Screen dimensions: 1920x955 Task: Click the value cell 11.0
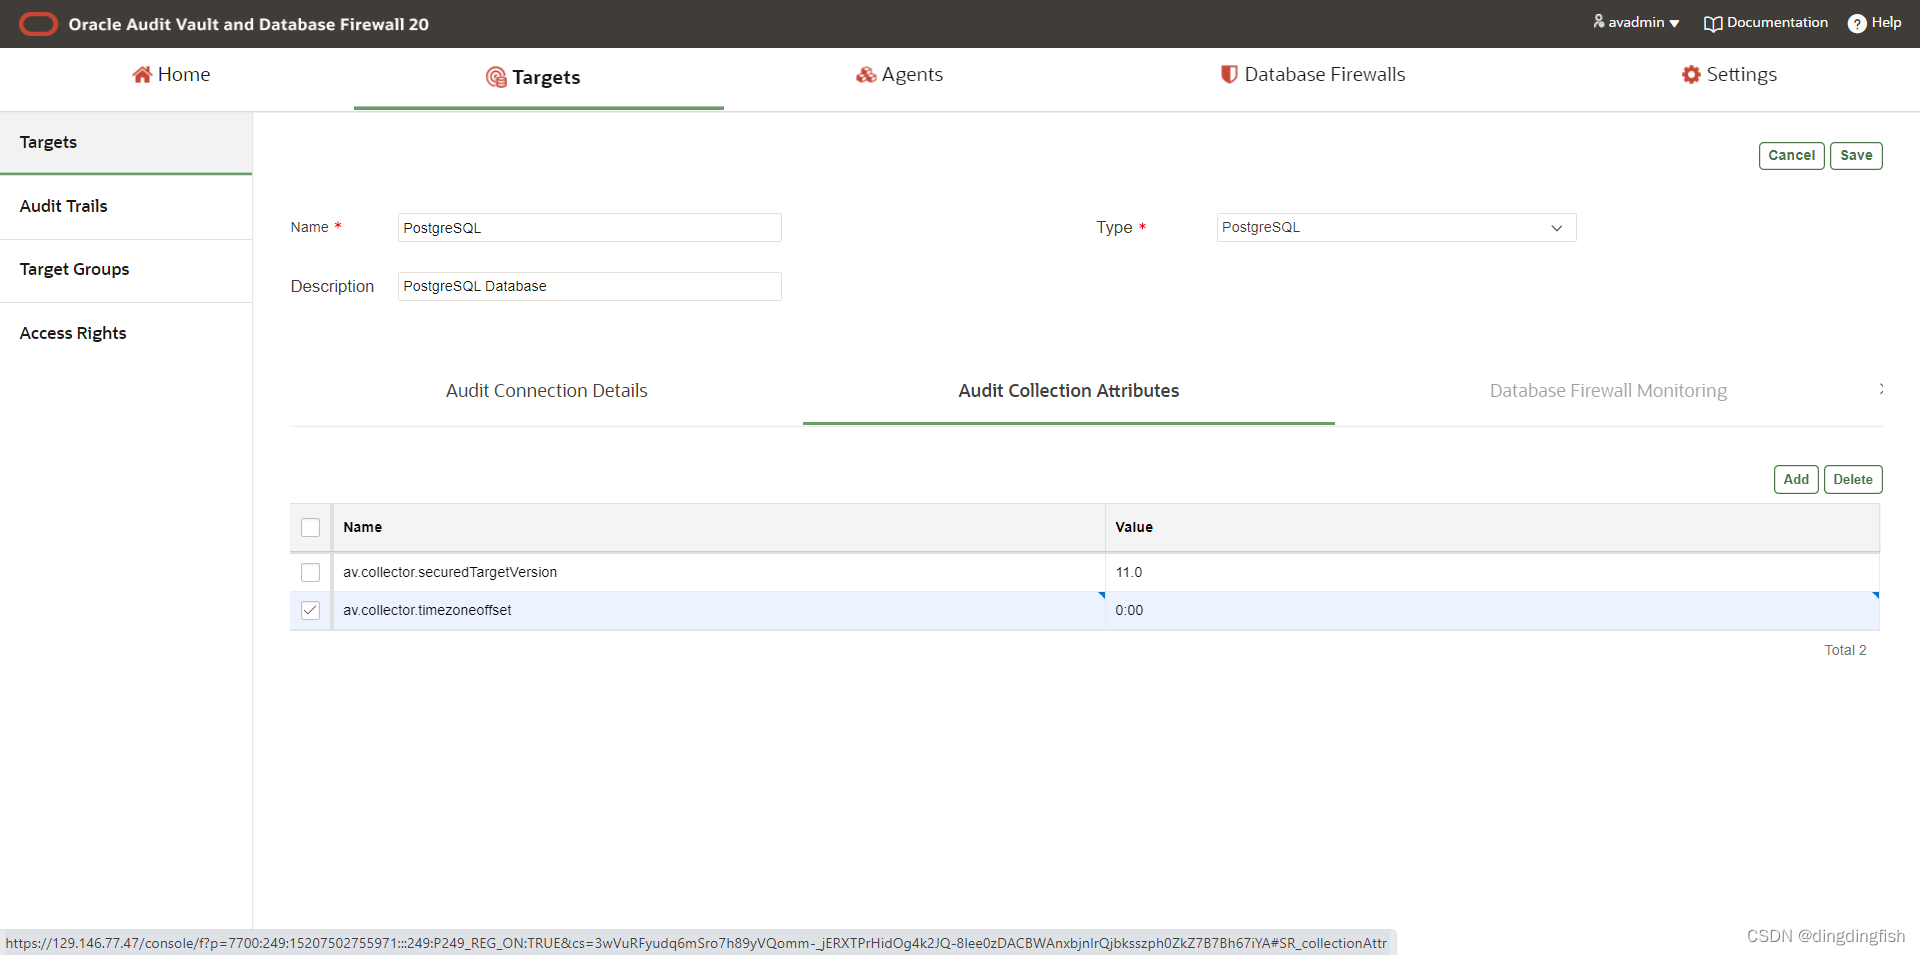tap(1492, 572)
